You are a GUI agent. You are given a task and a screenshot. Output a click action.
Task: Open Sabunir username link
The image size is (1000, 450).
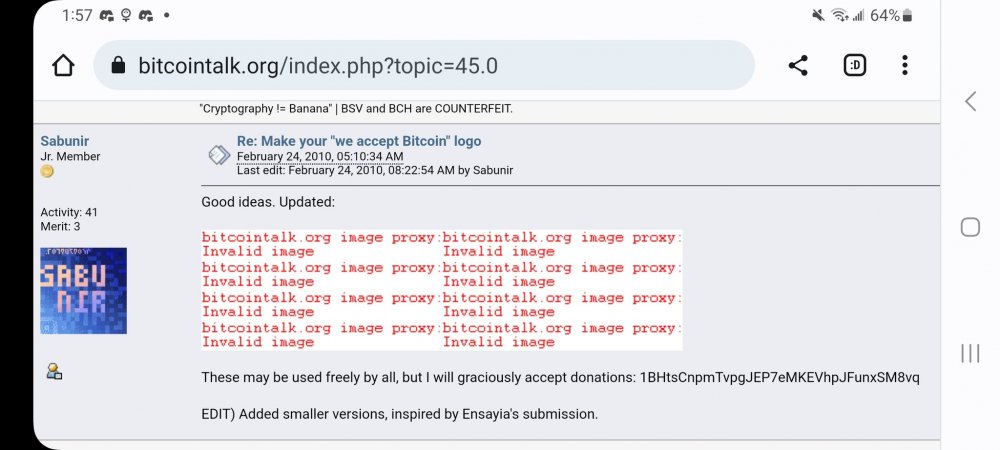tap(64, 142)
